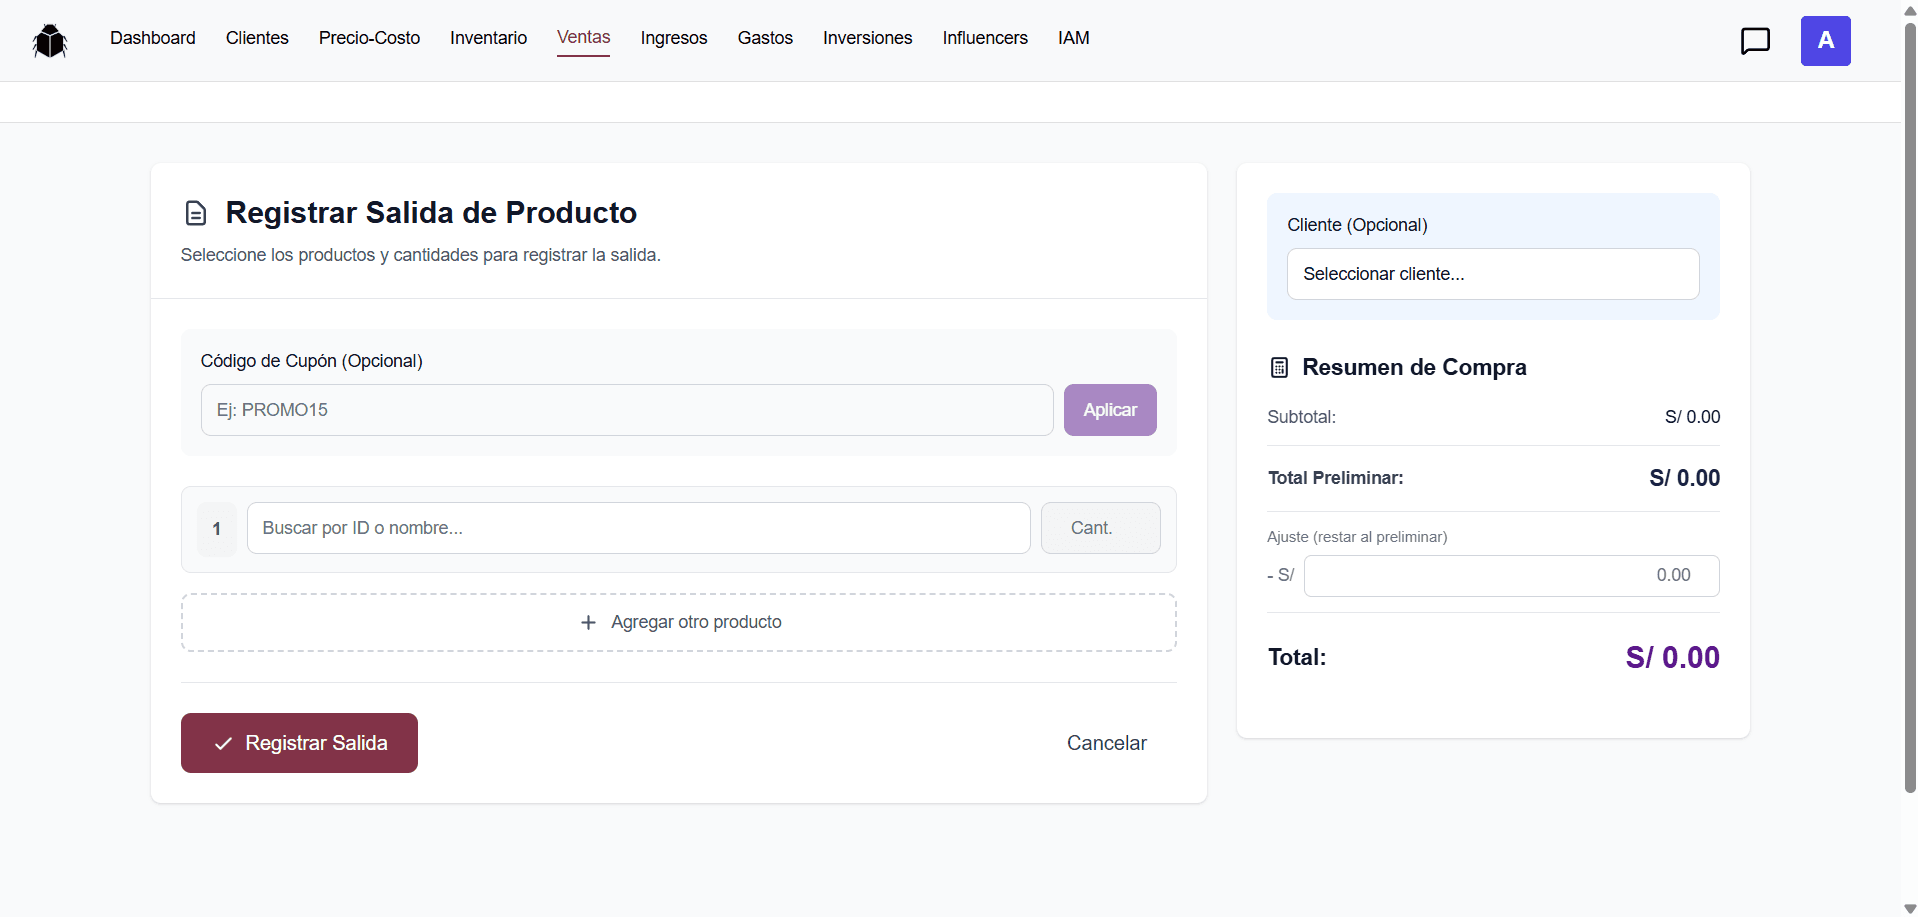Focus the coupon code input field

(x=627, y=410)
